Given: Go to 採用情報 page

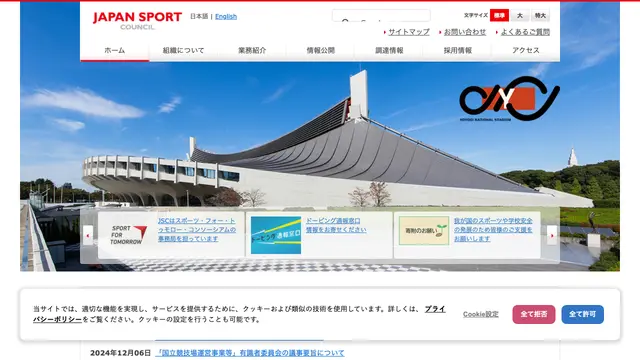Looking at the screenshot, I should pos(458,51).
